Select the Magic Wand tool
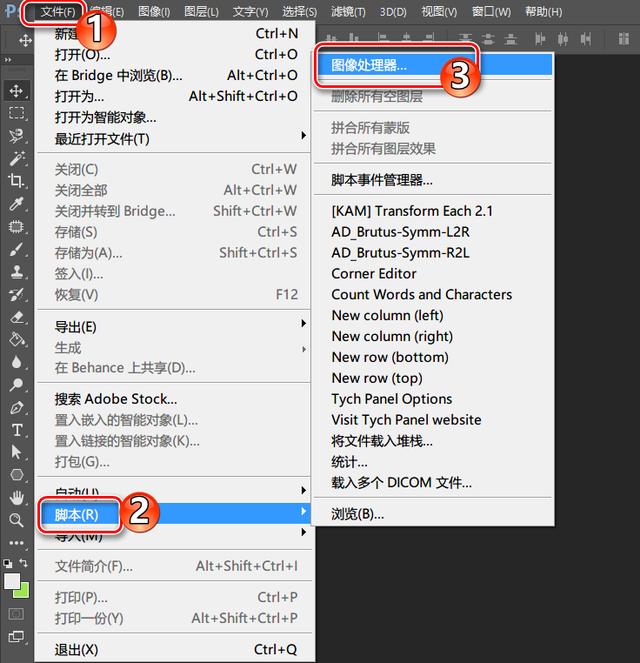This screenshot has width=640, height=663. point(16,158)
